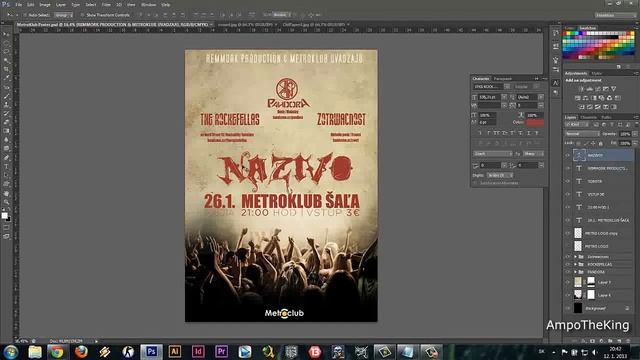Image resolution: width=640 pixels, height=360 pixels.
Task: Hide the 26.1. METROKLUB ŠAĽA layer
Action: [x=568, y=220]
